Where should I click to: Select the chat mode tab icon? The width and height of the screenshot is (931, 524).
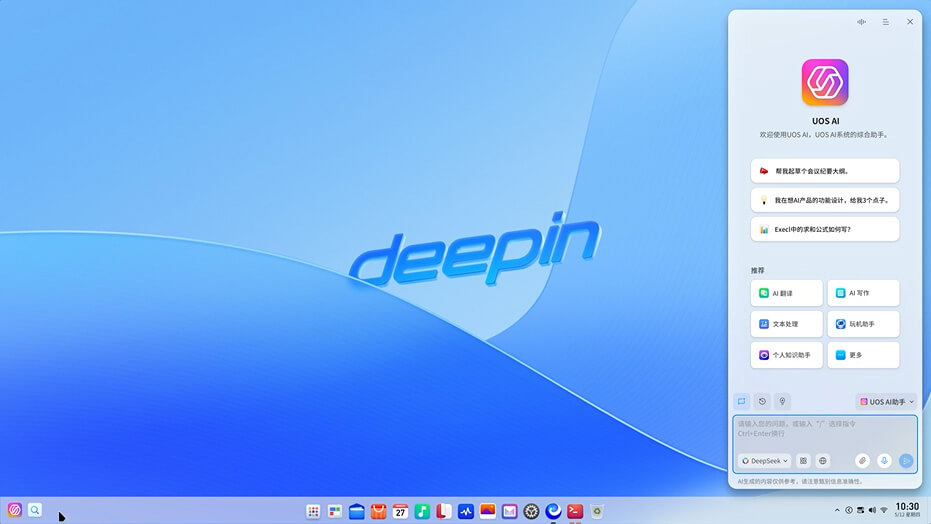742,401
